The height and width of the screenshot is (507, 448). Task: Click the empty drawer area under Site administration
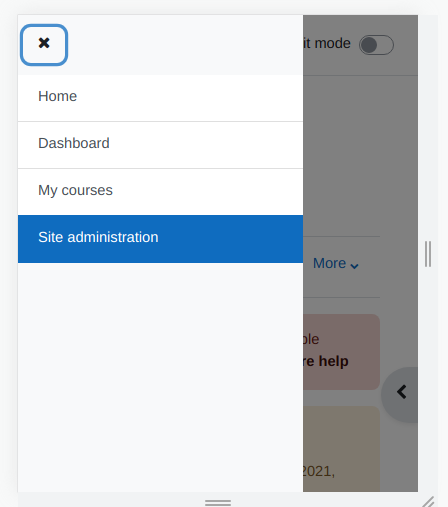pyautogui.click(x=160, y=377)
